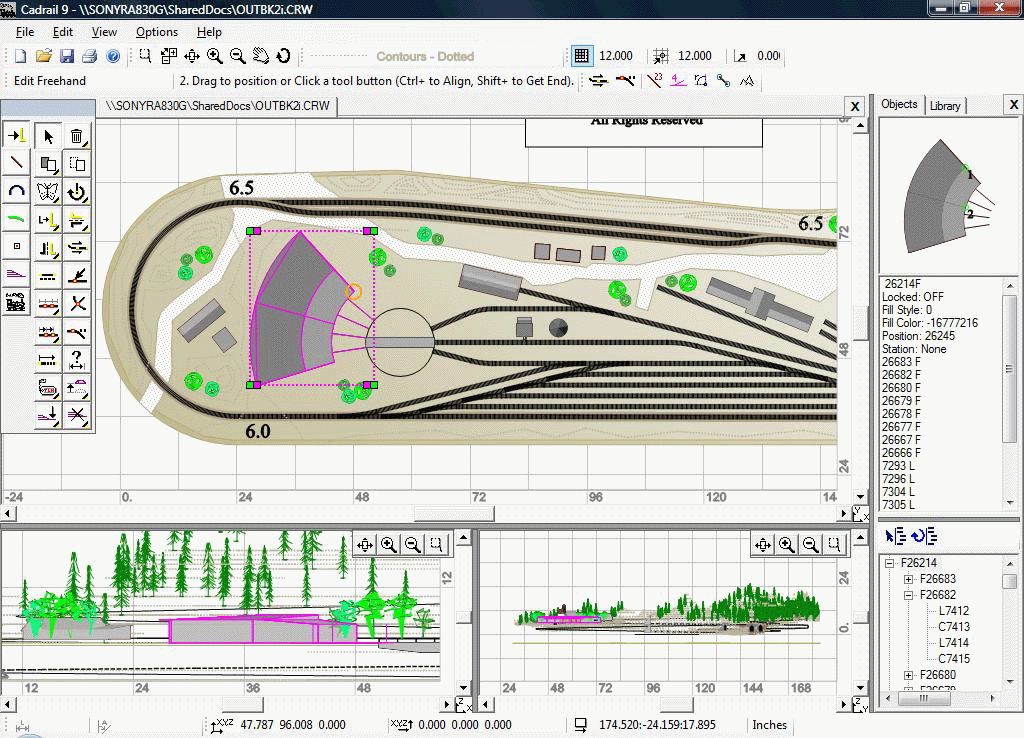Open the Options menu
Viewport: 1024px width, 738px height.
tap(157, 32)
